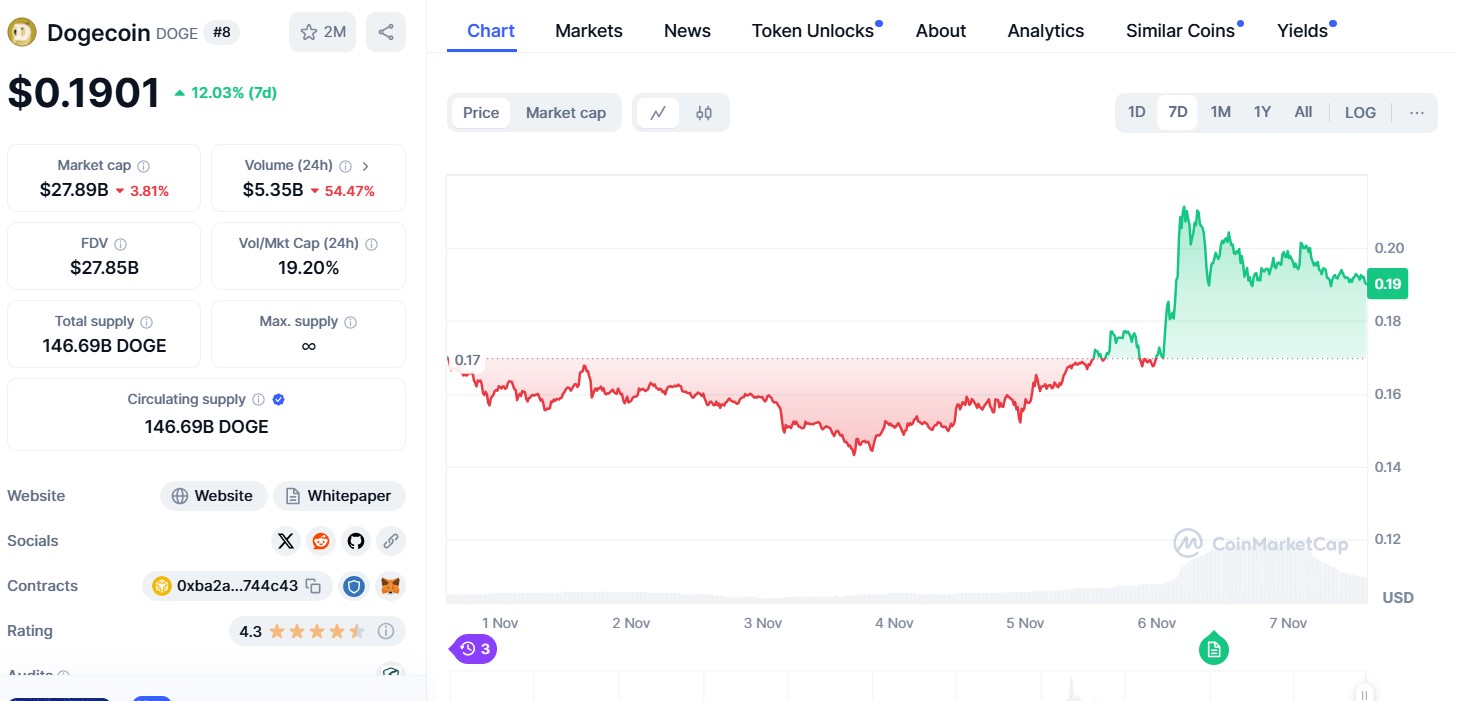Click the 0.17 starting price chart label
This screenshot has height=701, width=1457.
[466, 360]
